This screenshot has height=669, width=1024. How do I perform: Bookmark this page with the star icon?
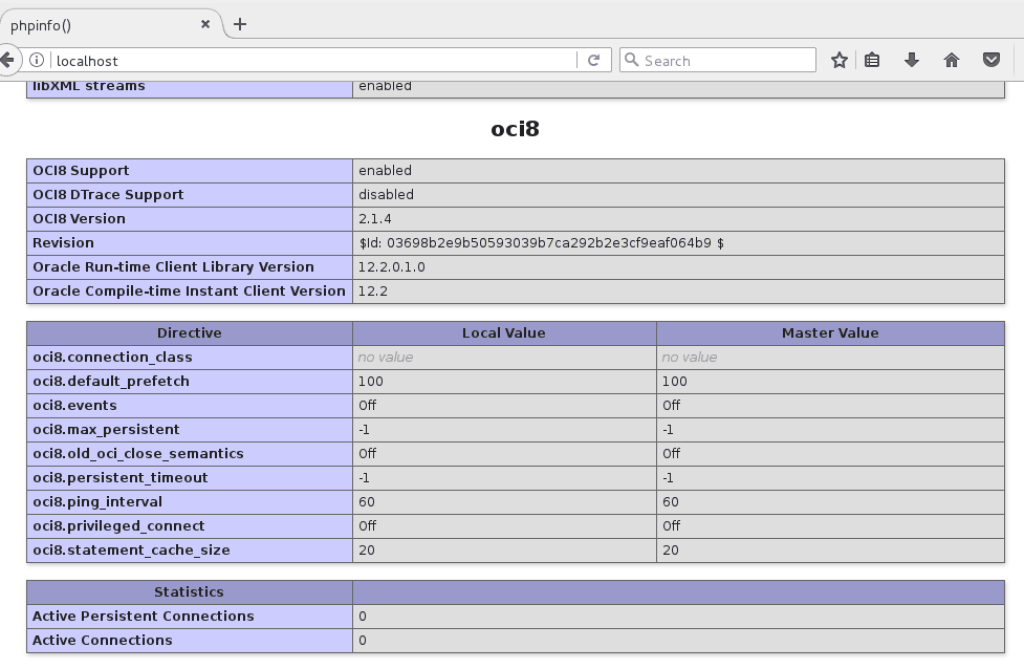838,59
